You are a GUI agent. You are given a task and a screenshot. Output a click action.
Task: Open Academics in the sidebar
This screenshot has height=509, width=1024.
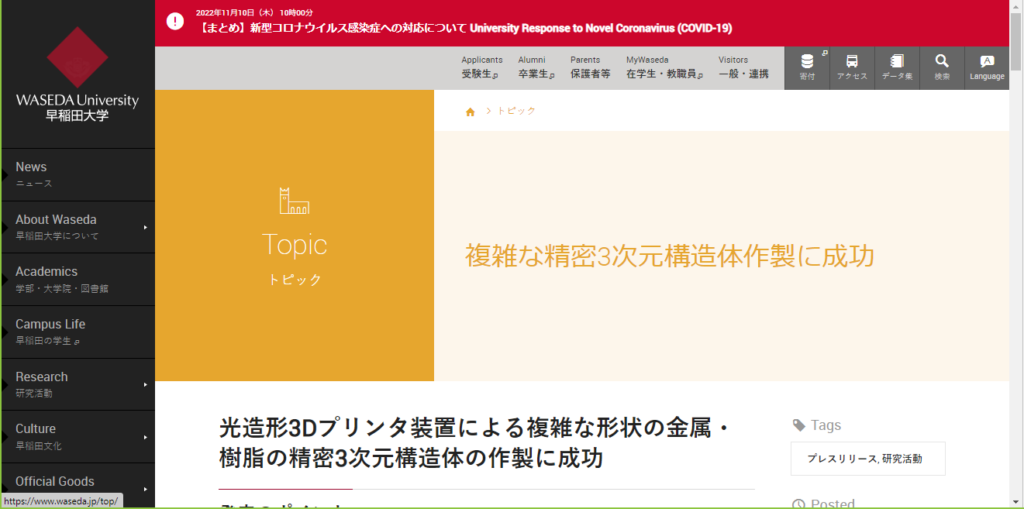(78, 279)
